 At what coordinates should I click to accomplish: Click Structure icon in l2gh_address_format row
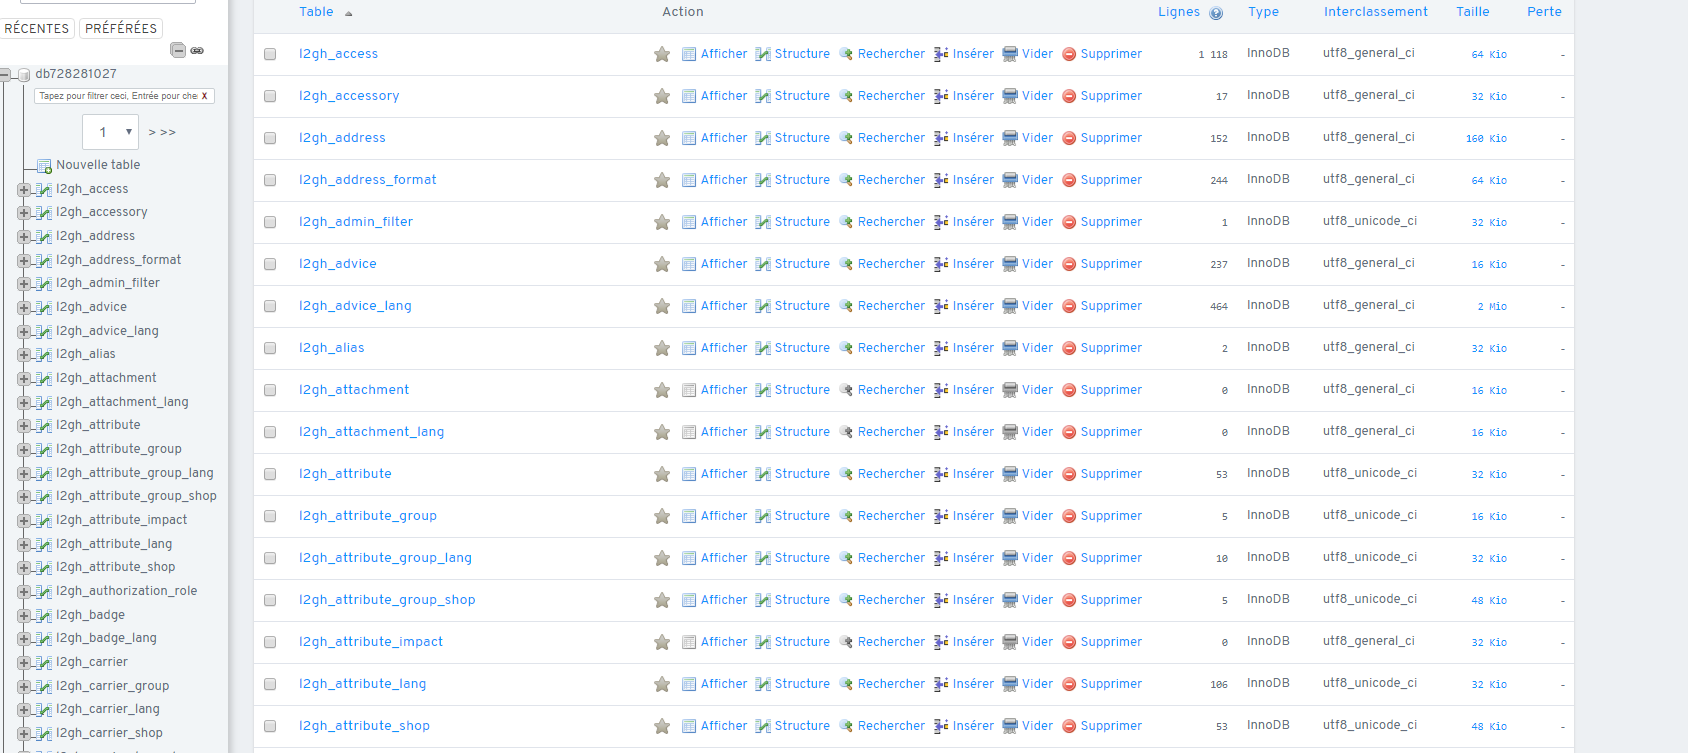[763, 180]
